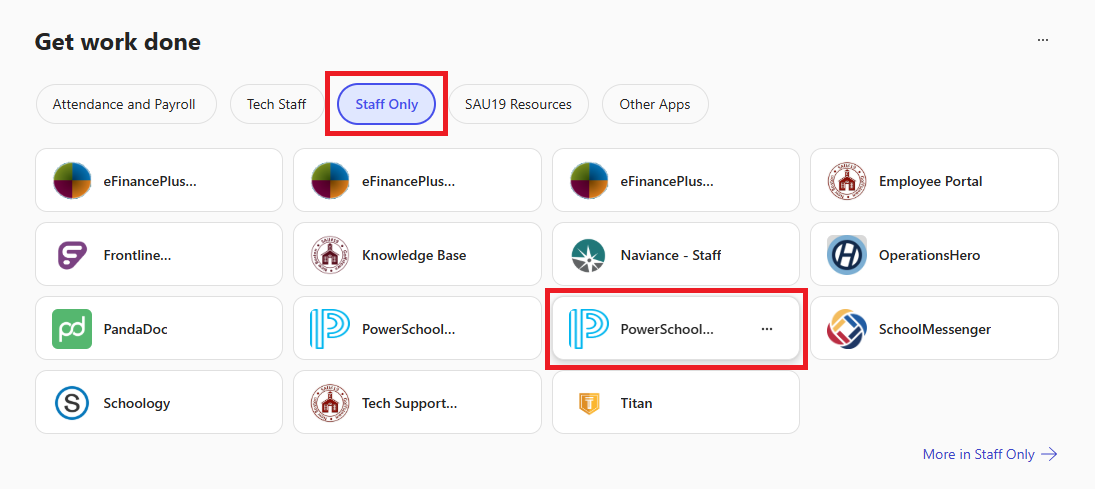The height and width of the screenshot is (489, 1095).
Task: Click the Naviance compass star icon
Action: click(x=589, y=255)
